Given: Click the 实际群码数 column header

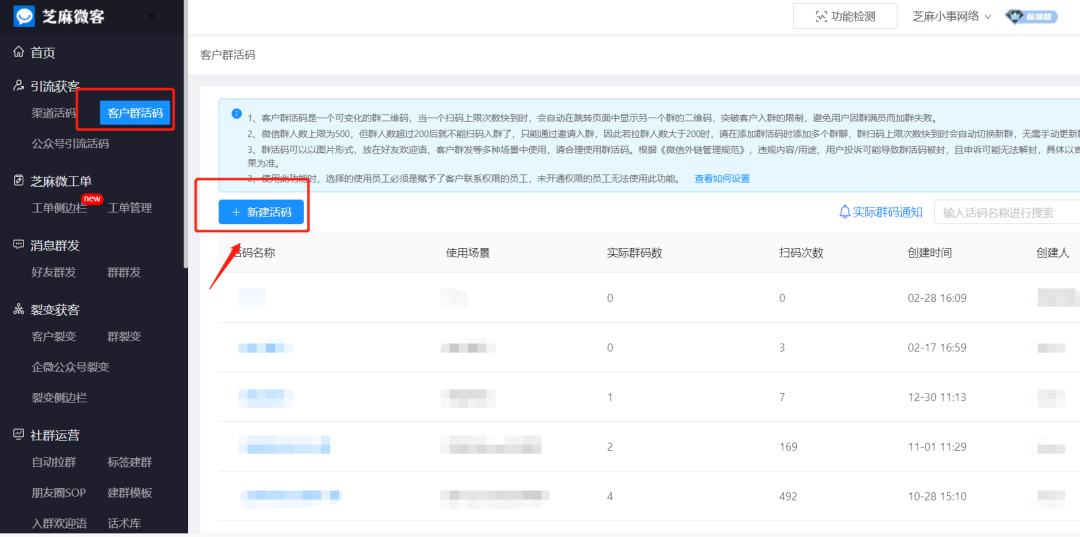Looking at the screenshot, I should point(634,253).
